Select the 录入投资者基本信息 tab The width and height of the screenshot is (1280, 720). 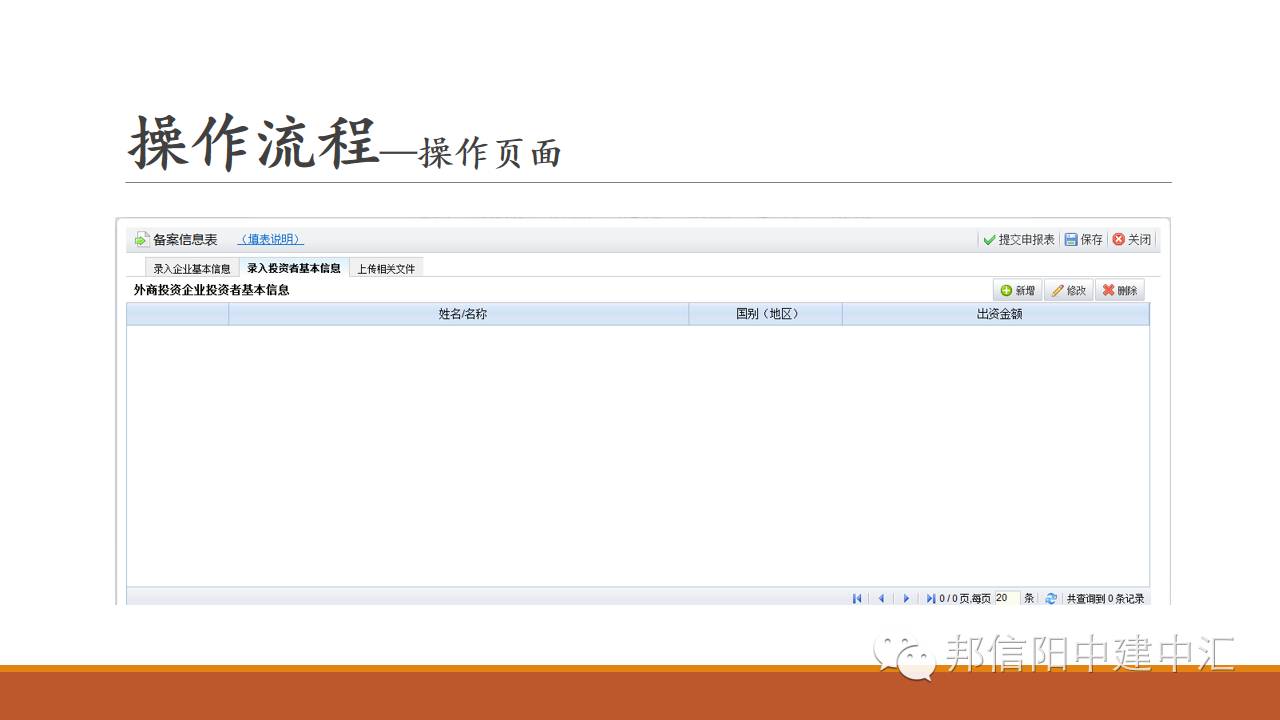294,268
